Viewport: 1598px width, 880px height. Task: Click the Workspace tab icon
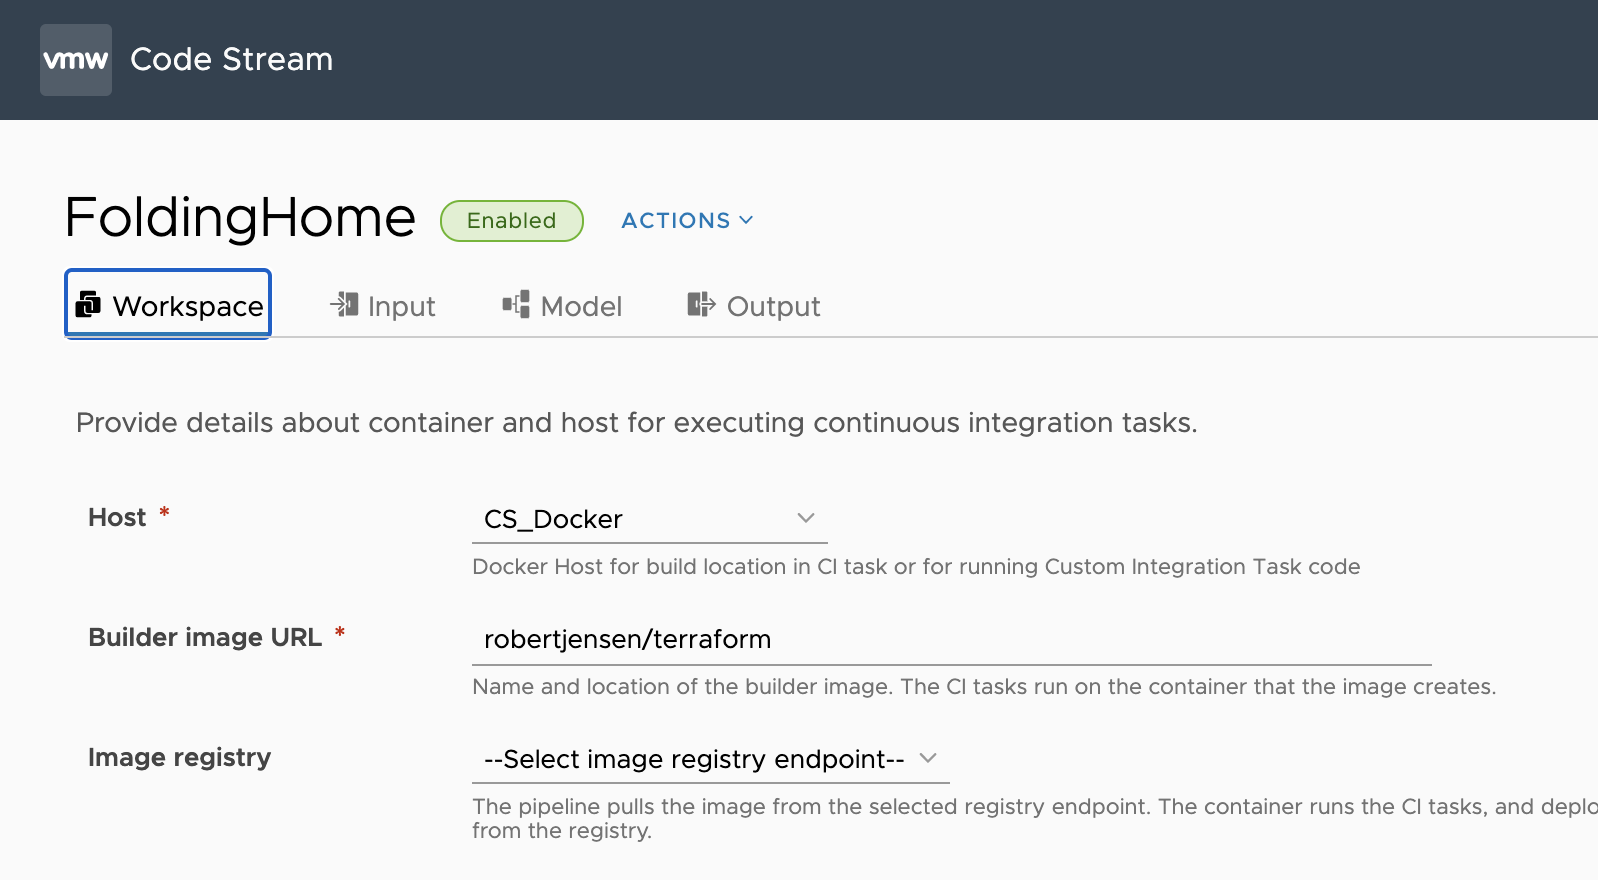pyautogui.click(x=88, y=304)
